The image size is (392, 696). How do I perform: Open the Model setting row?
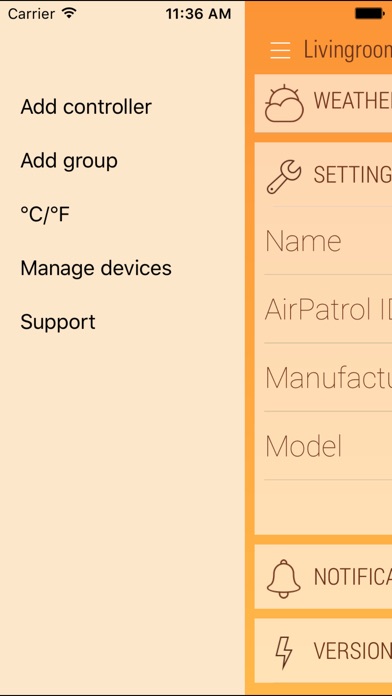pos(328,446)
